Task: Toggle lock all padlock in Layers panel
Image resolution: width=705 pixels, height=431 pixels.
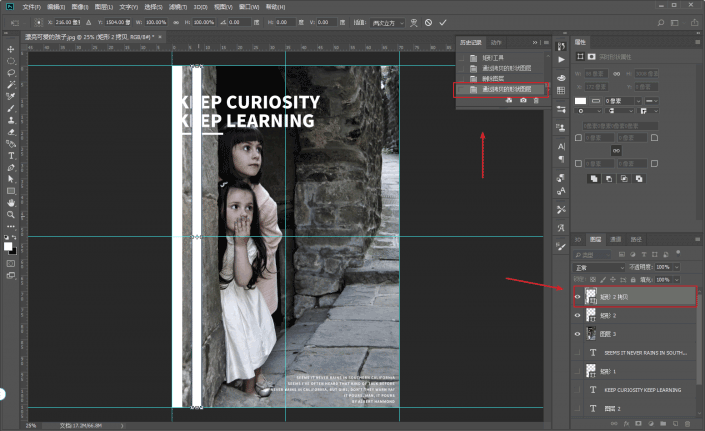Action: click(633, 280)
